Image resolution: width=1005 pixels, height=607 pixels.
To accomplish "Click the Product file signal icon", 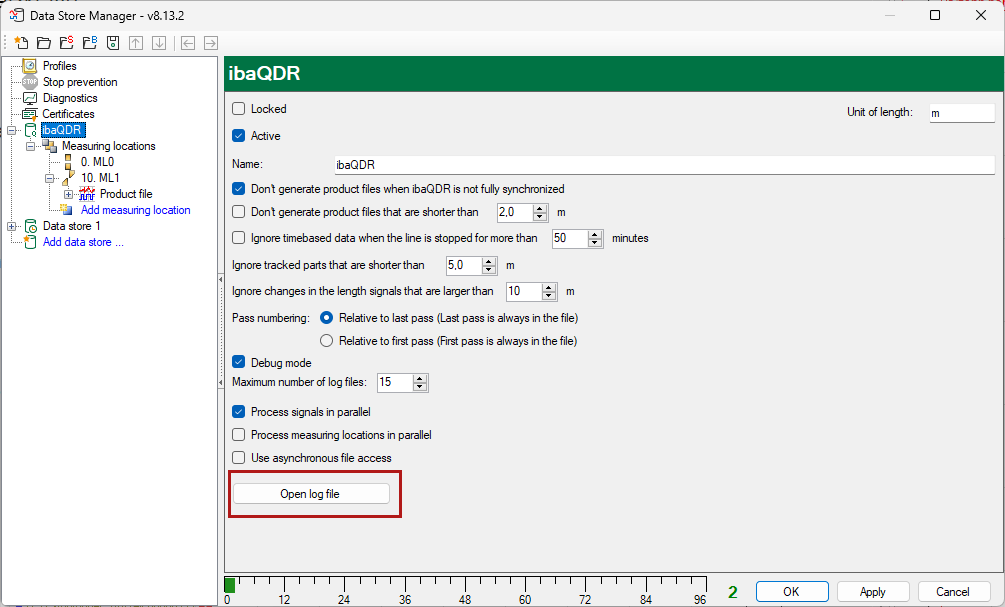I will coord(87,194).
